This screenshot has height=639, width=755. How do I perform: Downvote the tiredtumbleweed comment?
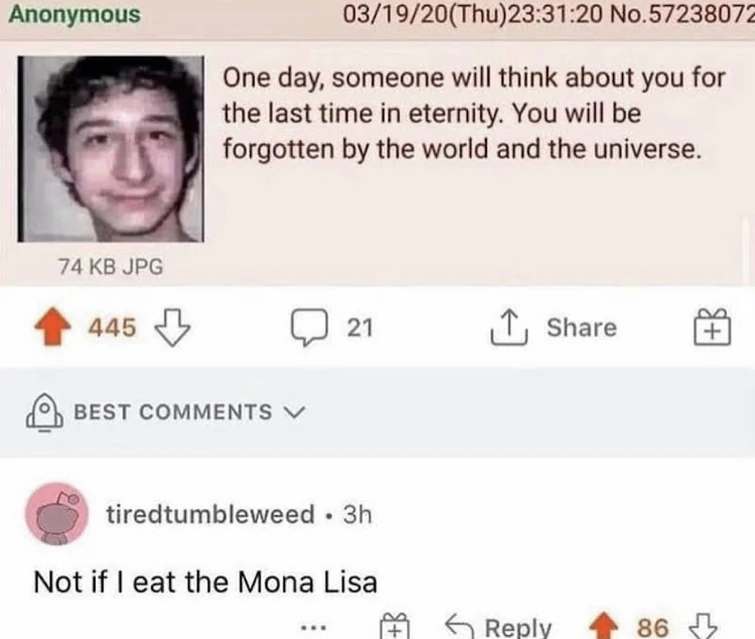pyautogui.click(x=704, y=628)
